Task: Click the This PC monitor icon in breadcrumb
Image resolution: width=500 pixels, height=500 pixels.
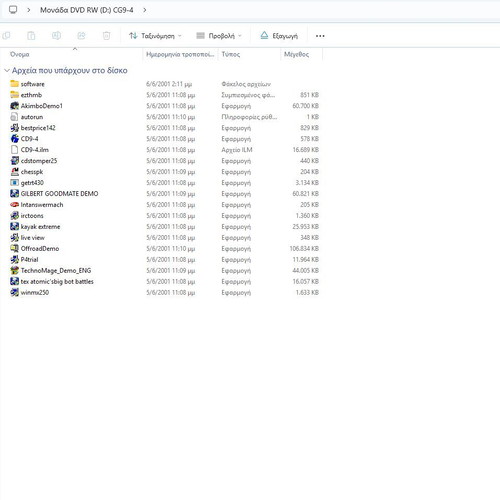Action: [x=13, y=10]
